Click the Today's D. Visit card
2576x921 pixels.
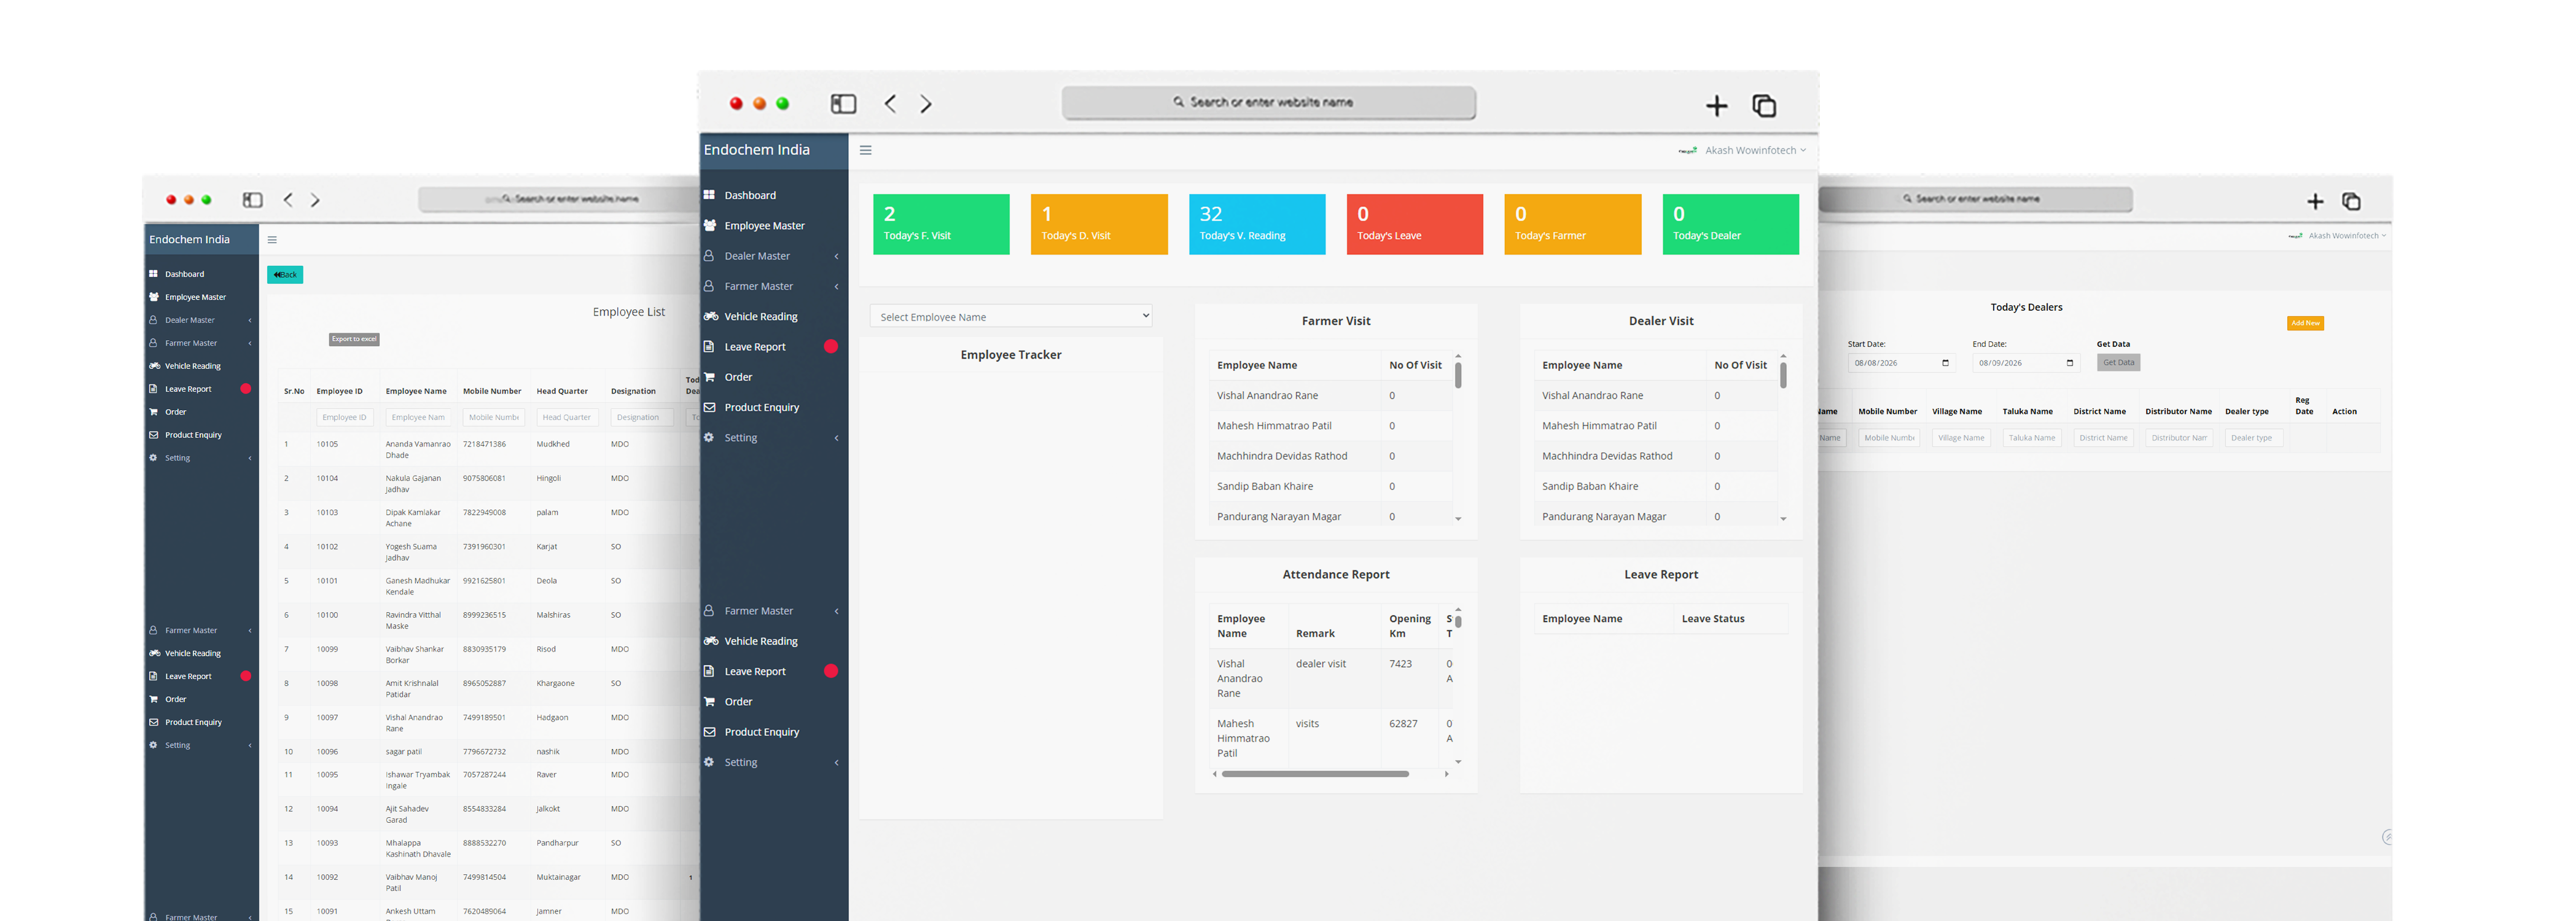pyautogui.click(x=1099, y=224)
